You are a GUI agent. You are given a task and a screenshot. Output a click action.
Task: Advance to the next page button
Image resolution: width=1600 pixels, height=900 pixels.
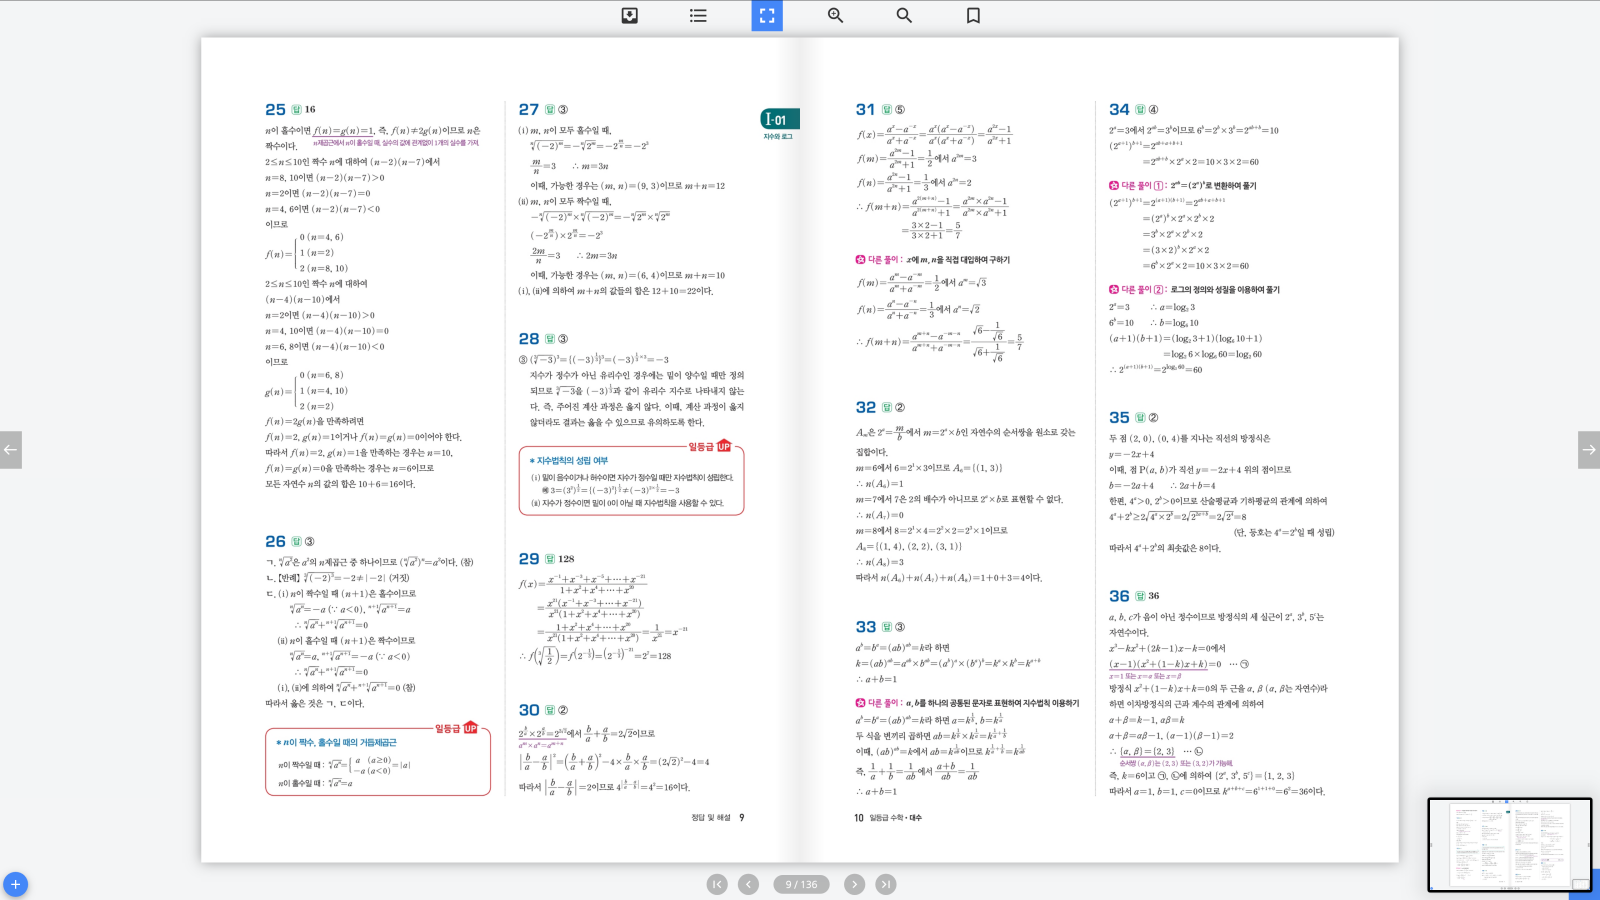(x=854, y=884)
